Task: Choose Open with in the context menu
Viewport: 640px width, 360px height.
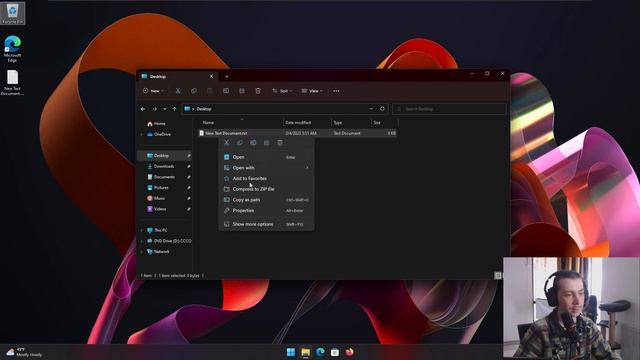Action: (x=267, y=168)
